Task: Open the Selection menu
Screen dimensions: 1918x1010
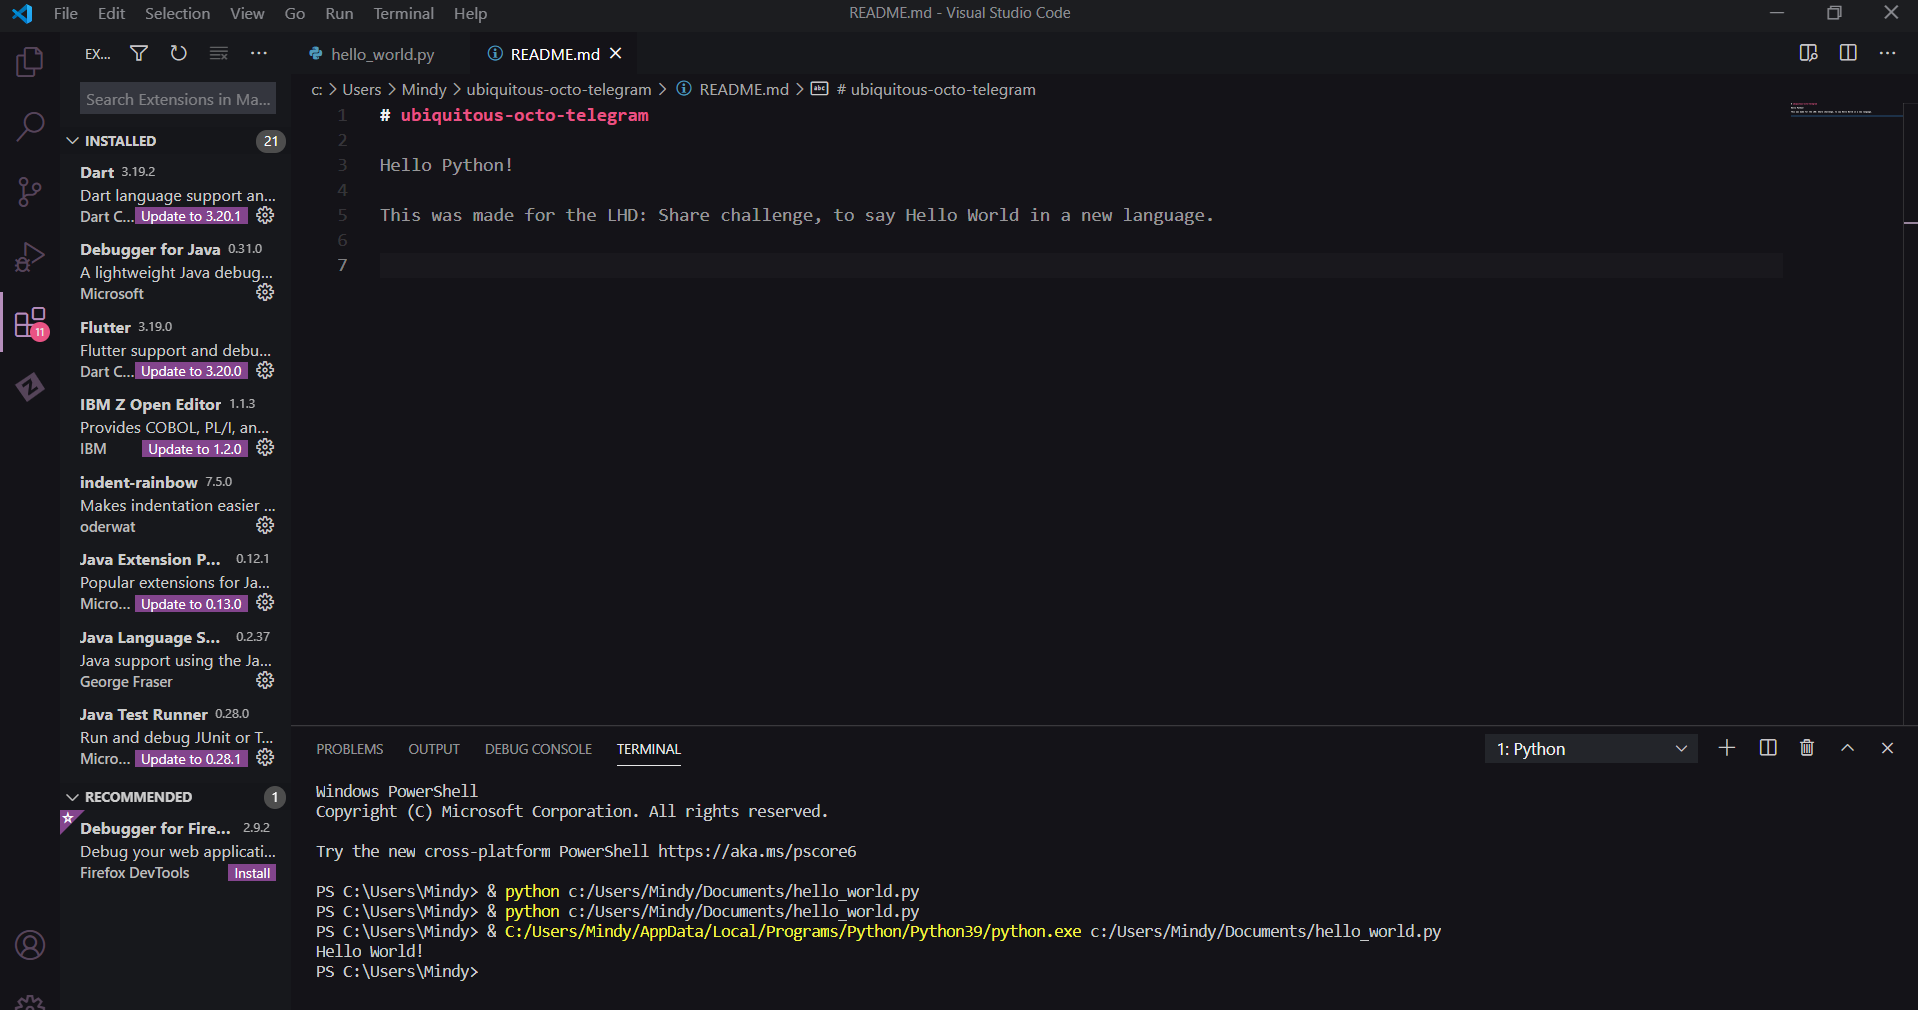Action: coord(177,13)
